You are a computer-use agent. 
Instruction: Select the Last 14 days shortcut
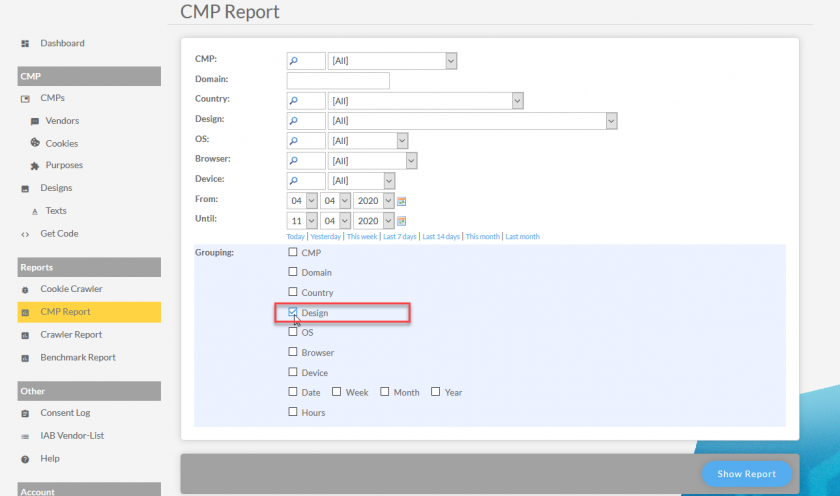[441, 237]
